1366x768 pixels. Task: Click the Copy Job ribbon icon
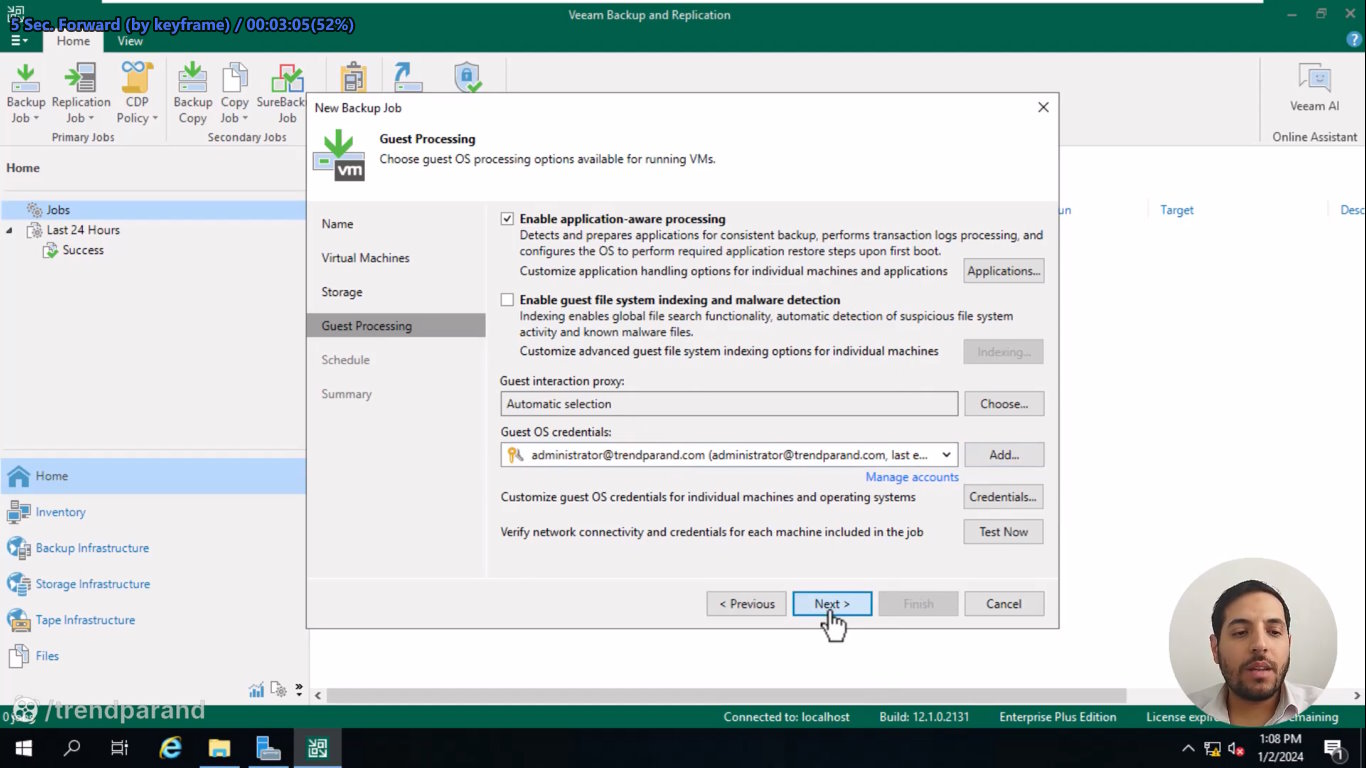point(235,93)
